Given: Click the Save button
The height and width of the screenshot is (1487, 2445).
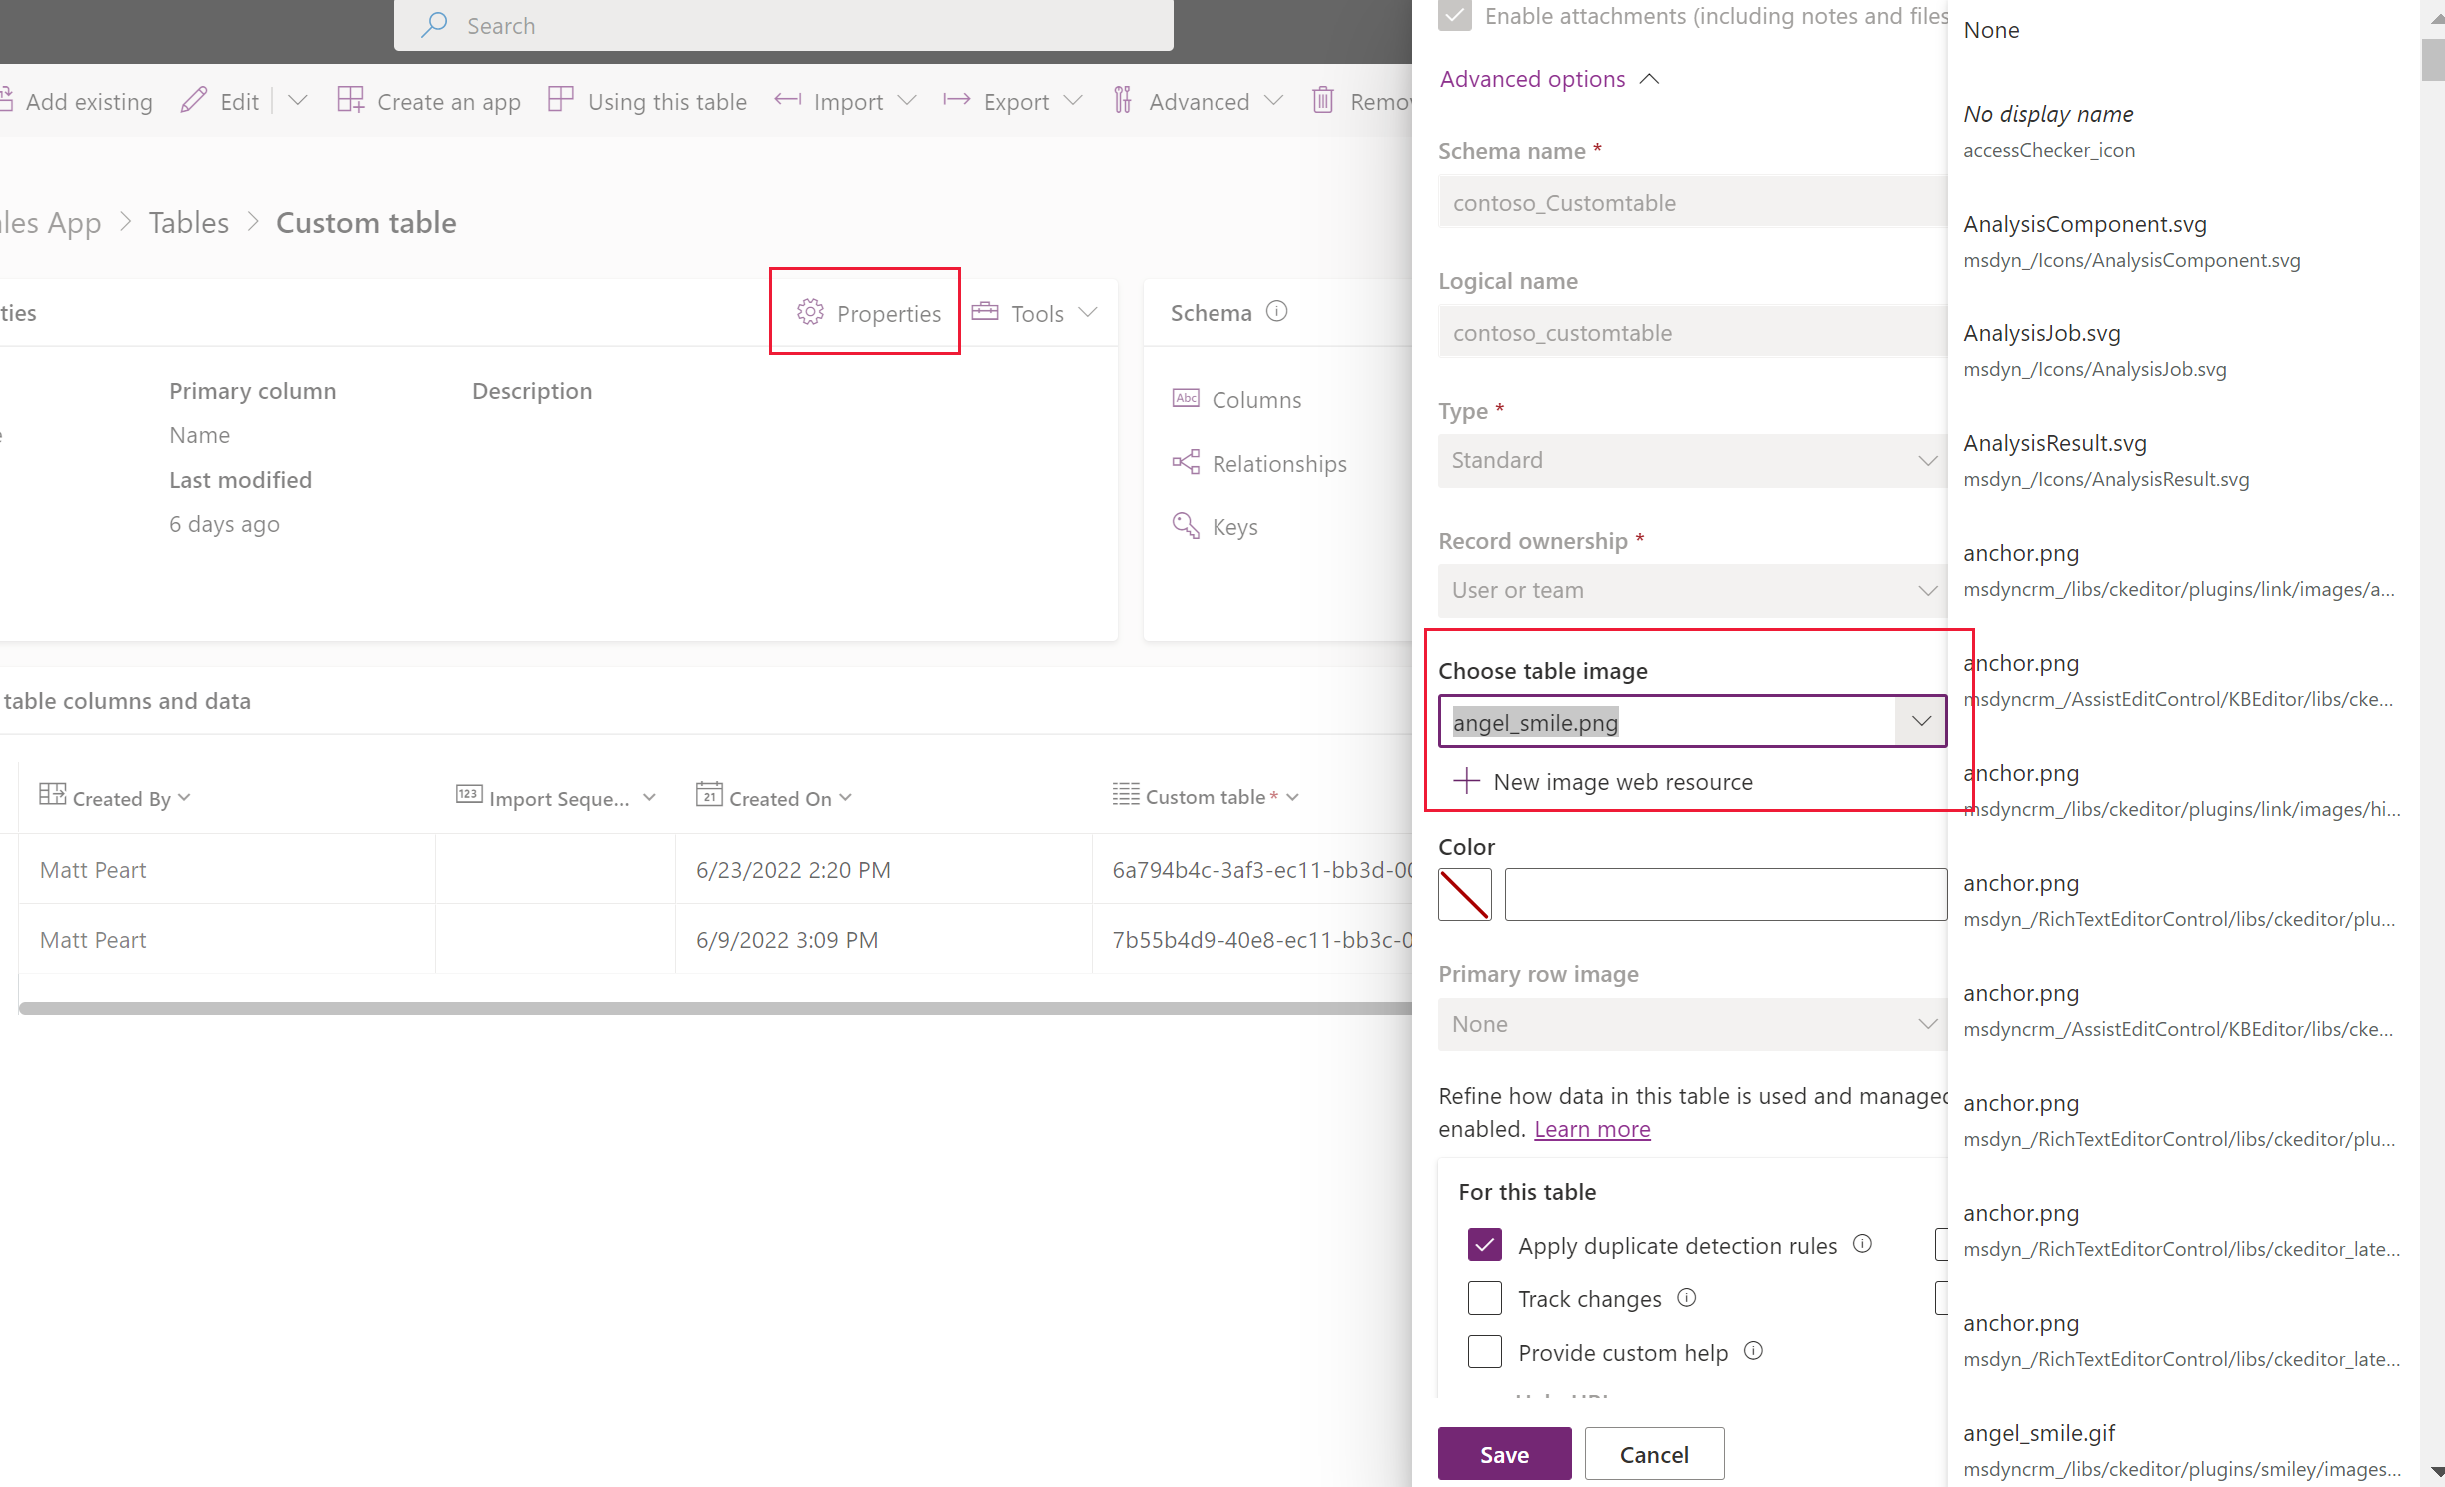Looking at the screenshot, I should tap(1502, 1454).
